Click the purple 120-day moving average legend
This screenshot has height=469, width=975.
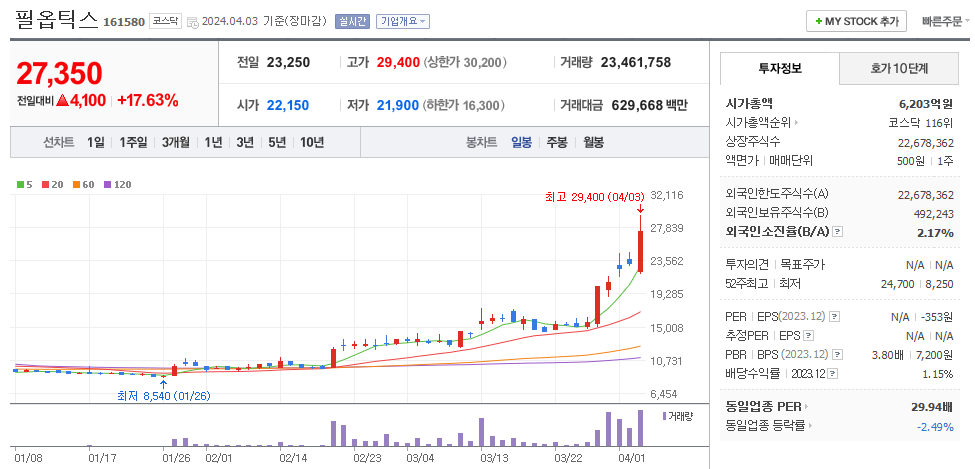117,185
